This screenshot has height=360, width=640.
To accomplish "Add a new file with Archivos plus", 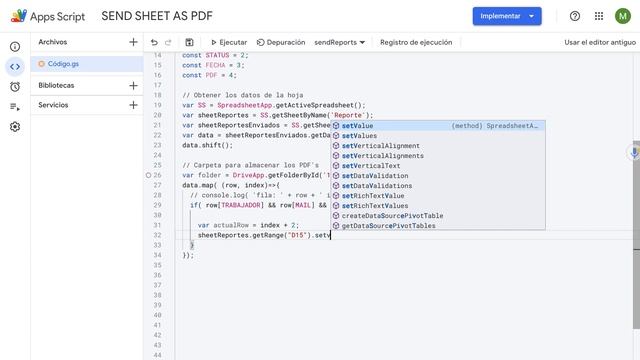I will (133, 42).
